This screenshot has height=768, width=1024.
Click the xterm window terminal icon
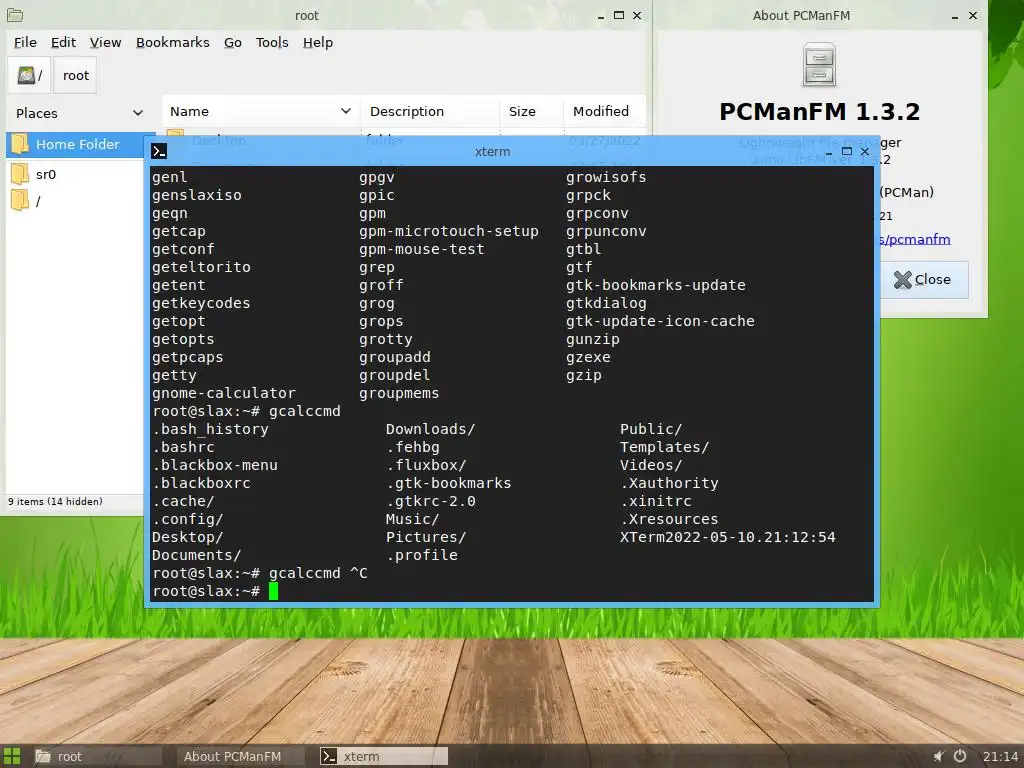(x=159, y=152)
